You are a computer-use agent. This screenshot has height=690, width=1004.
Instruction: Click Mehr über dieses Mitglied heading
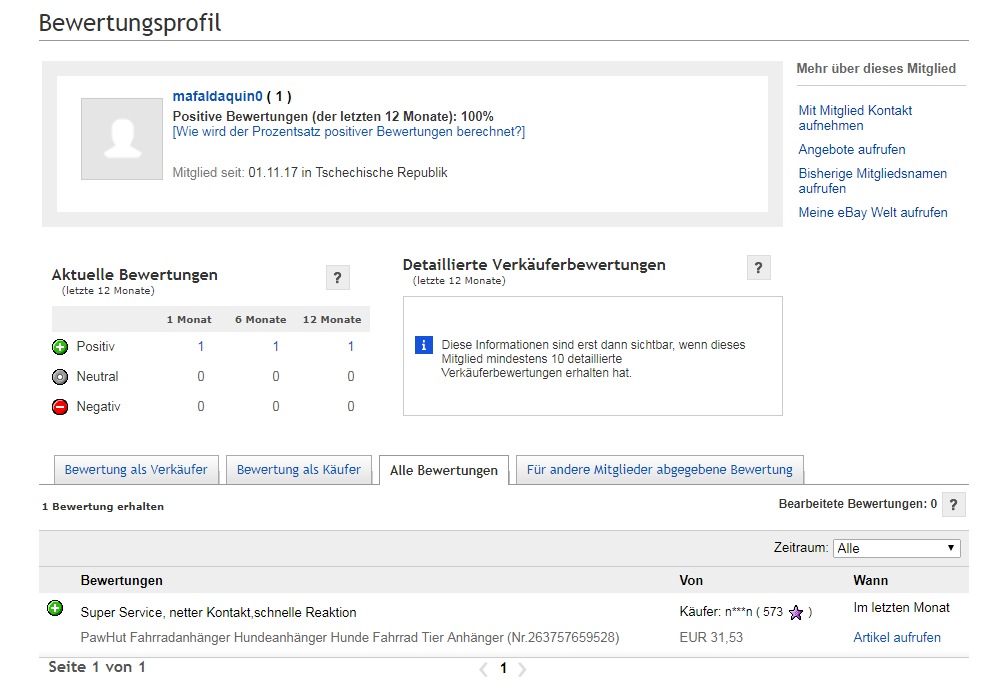[876, 68]
